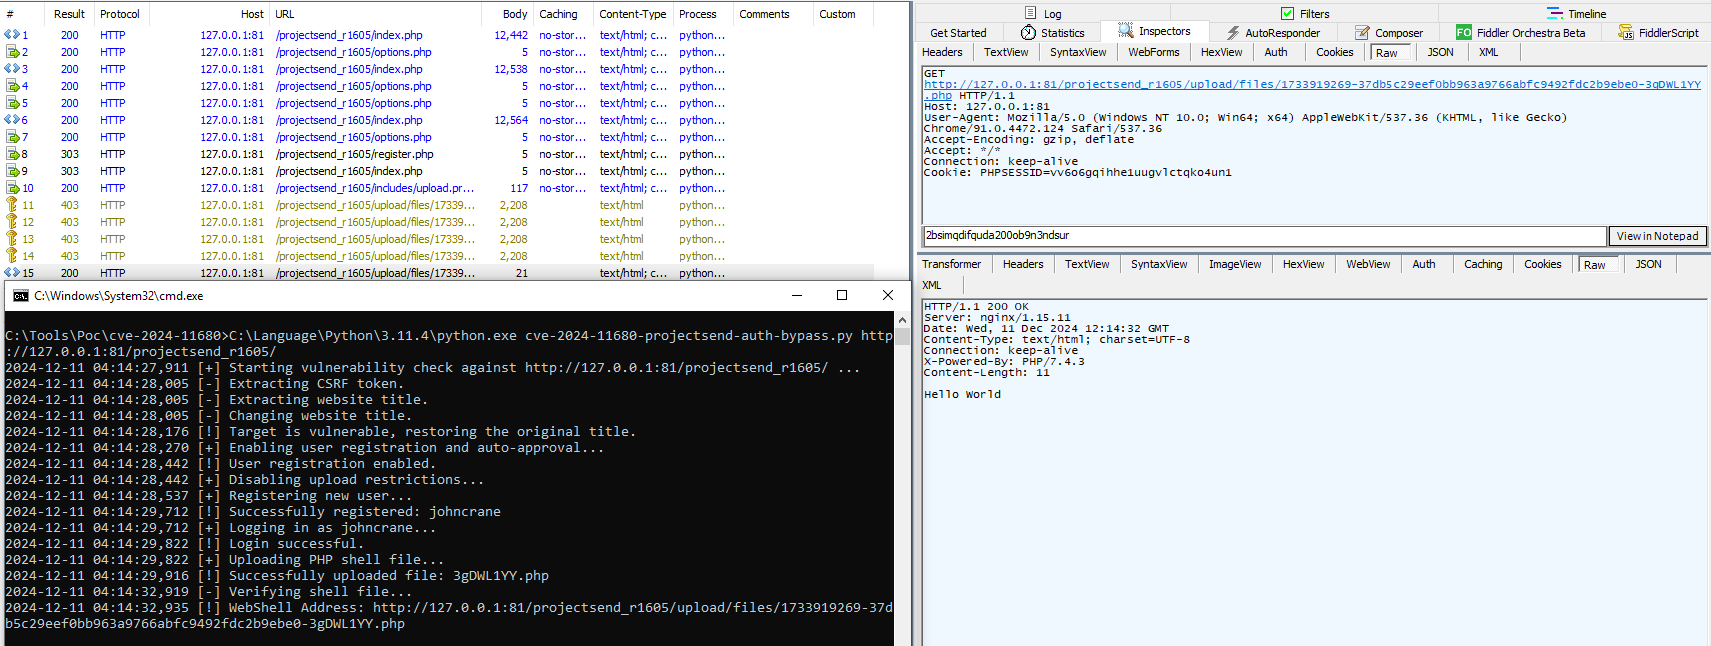Click body size 21 in session 15
Viewport: 1711px width, 646px height.
pos(522,273)
